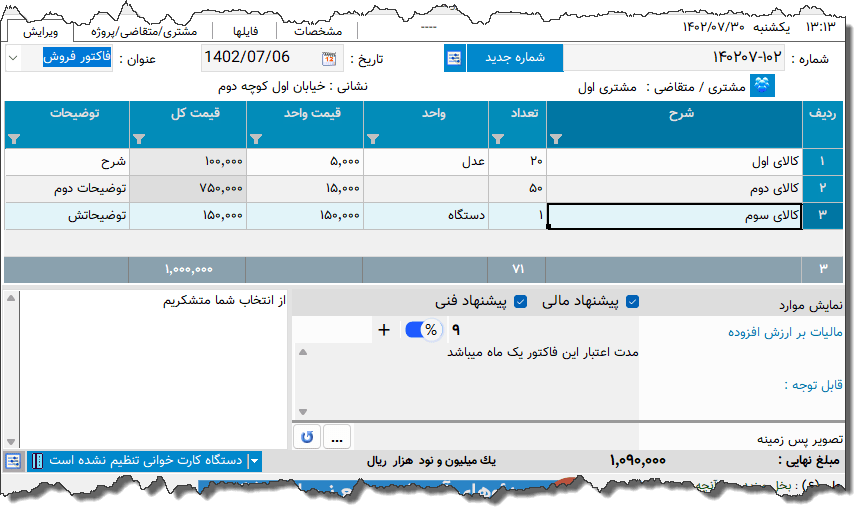This screenshot has height=507, width=854.
Task: Click the دستگاه کارت خوانی تنظیم نشده است button
Action: (145, 461)
